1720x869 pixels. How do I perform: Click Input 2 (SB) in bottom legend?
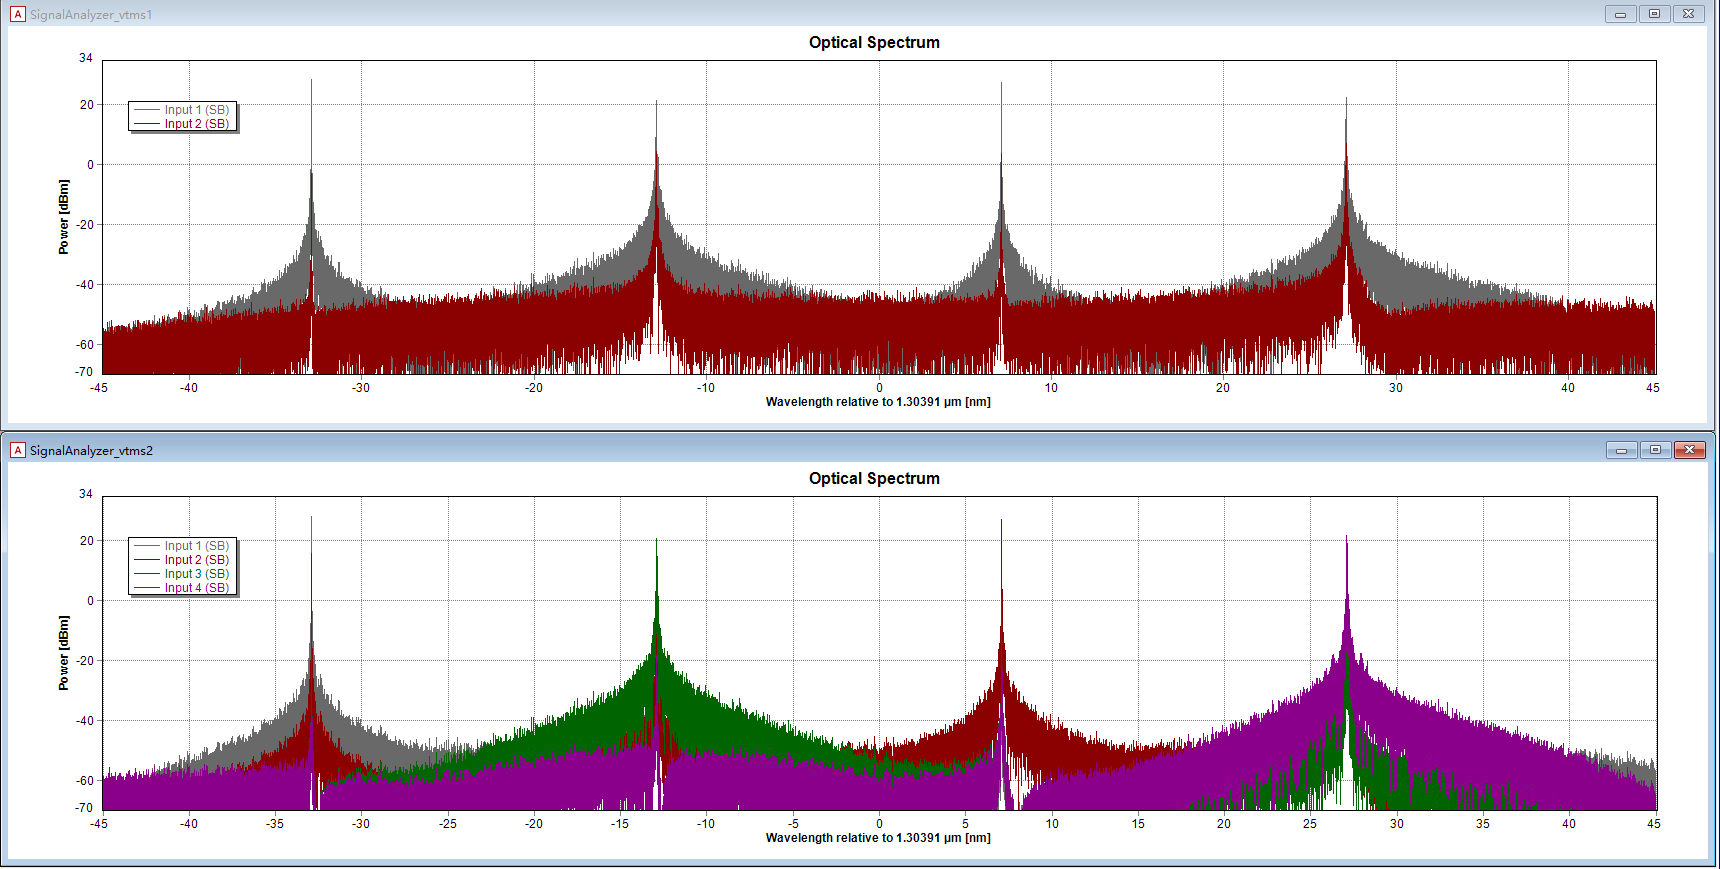coord(197,560)
